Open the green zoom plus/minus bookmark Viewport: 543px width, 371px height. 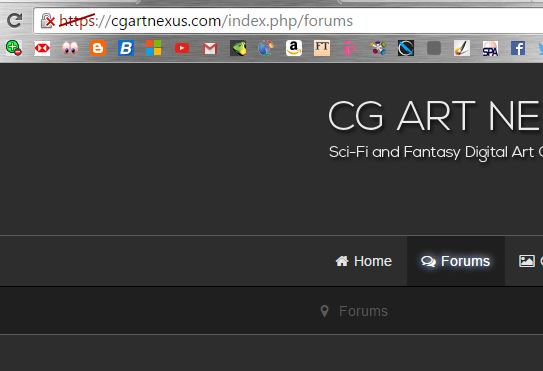(x=14, y=48)
